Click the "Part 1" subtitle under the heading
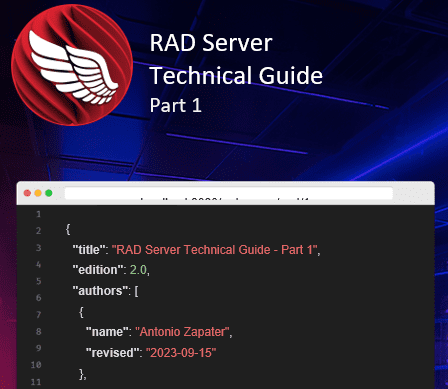The image size is (448, 389). click(x=176, y=105)
